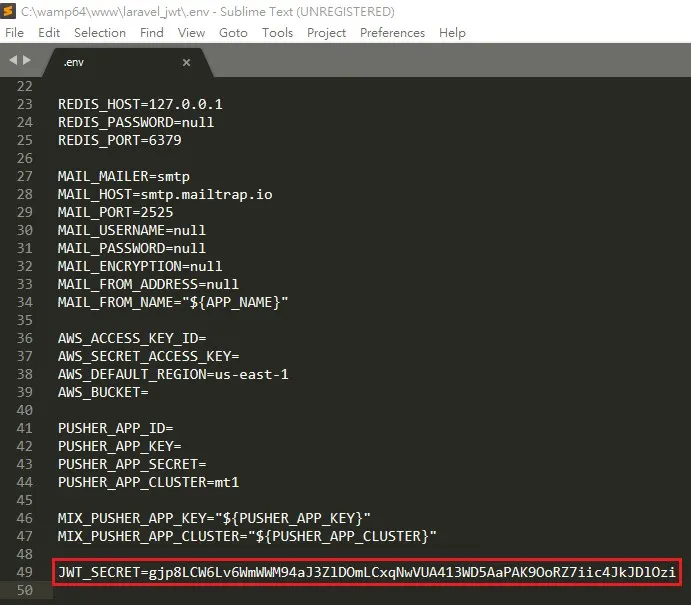Click the Sublime Text app icon in title bar
This screenshot has height=605, width=691.
pos(8,11)
